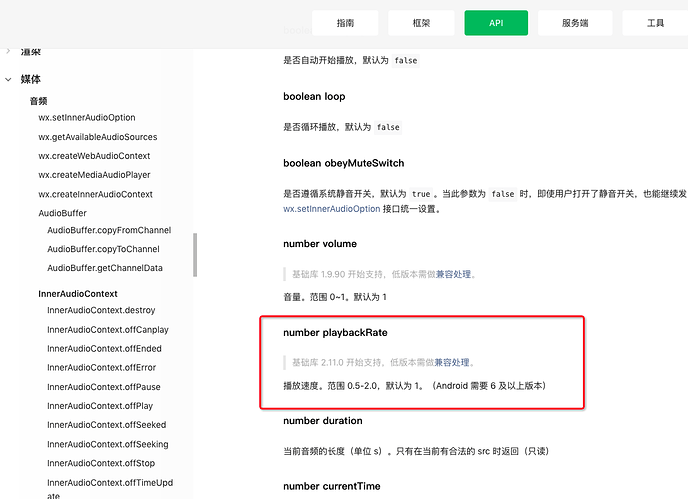688x499 pixels.
Task: Open AudioBuffer.getChannelData entry
Action: click(105, 268)
